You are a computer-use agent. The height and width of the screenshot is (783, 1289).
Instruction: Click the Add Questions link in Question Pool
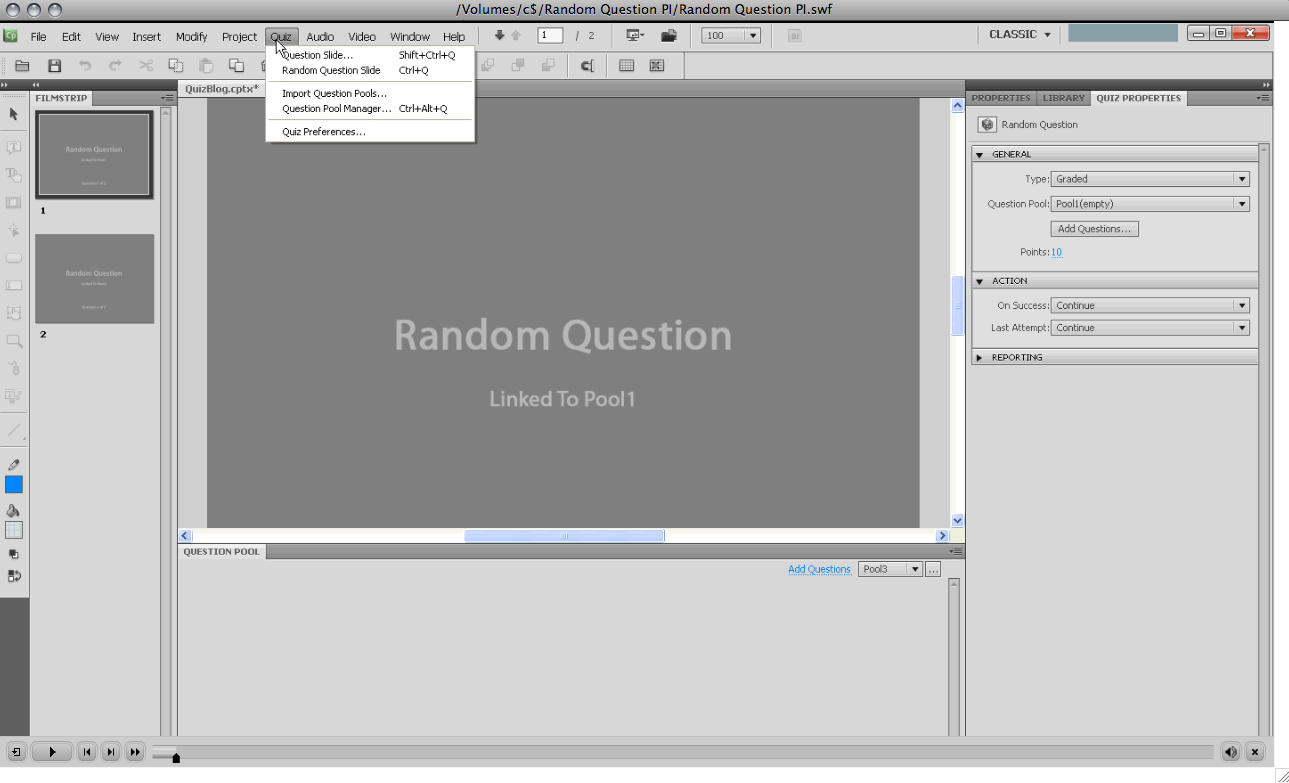[819, 569]
